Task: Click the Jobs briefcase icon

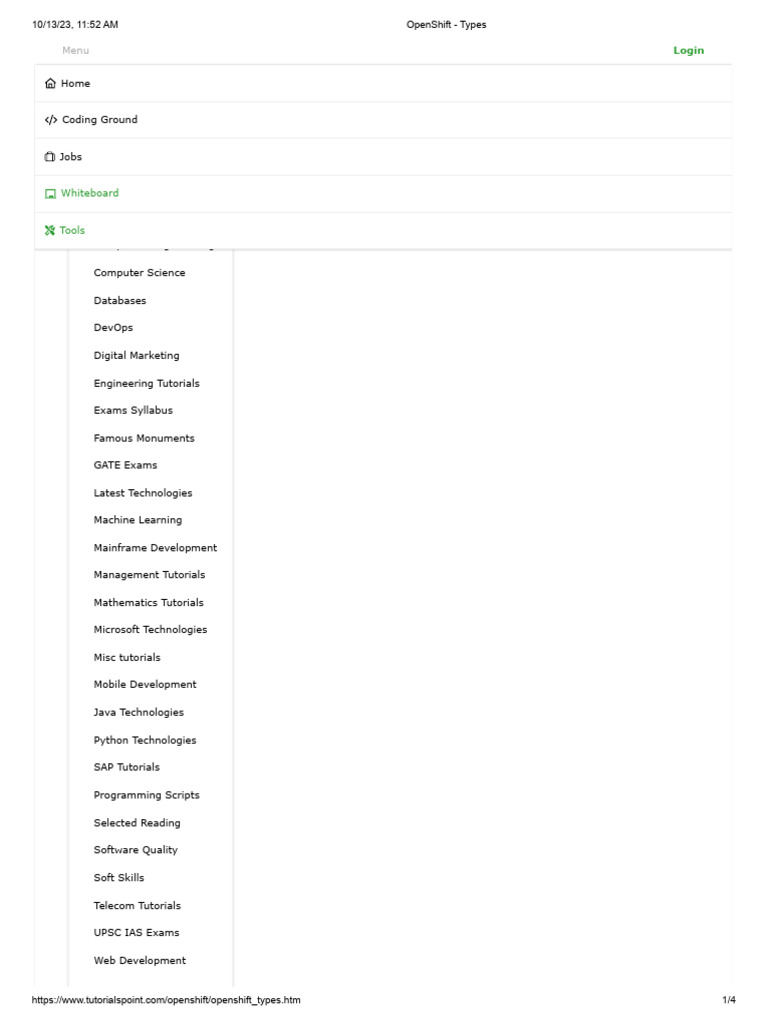Action: pos(50,157)
